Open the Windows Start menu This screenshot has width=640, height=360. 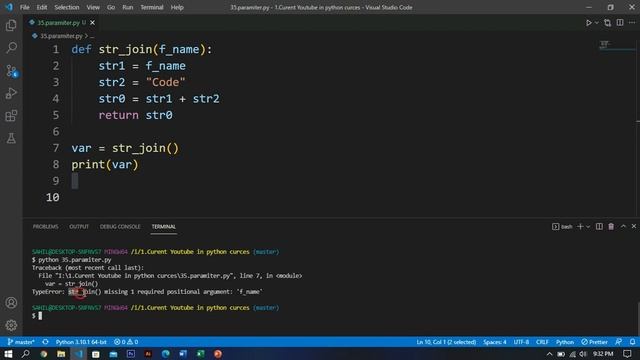coord(8,354)
